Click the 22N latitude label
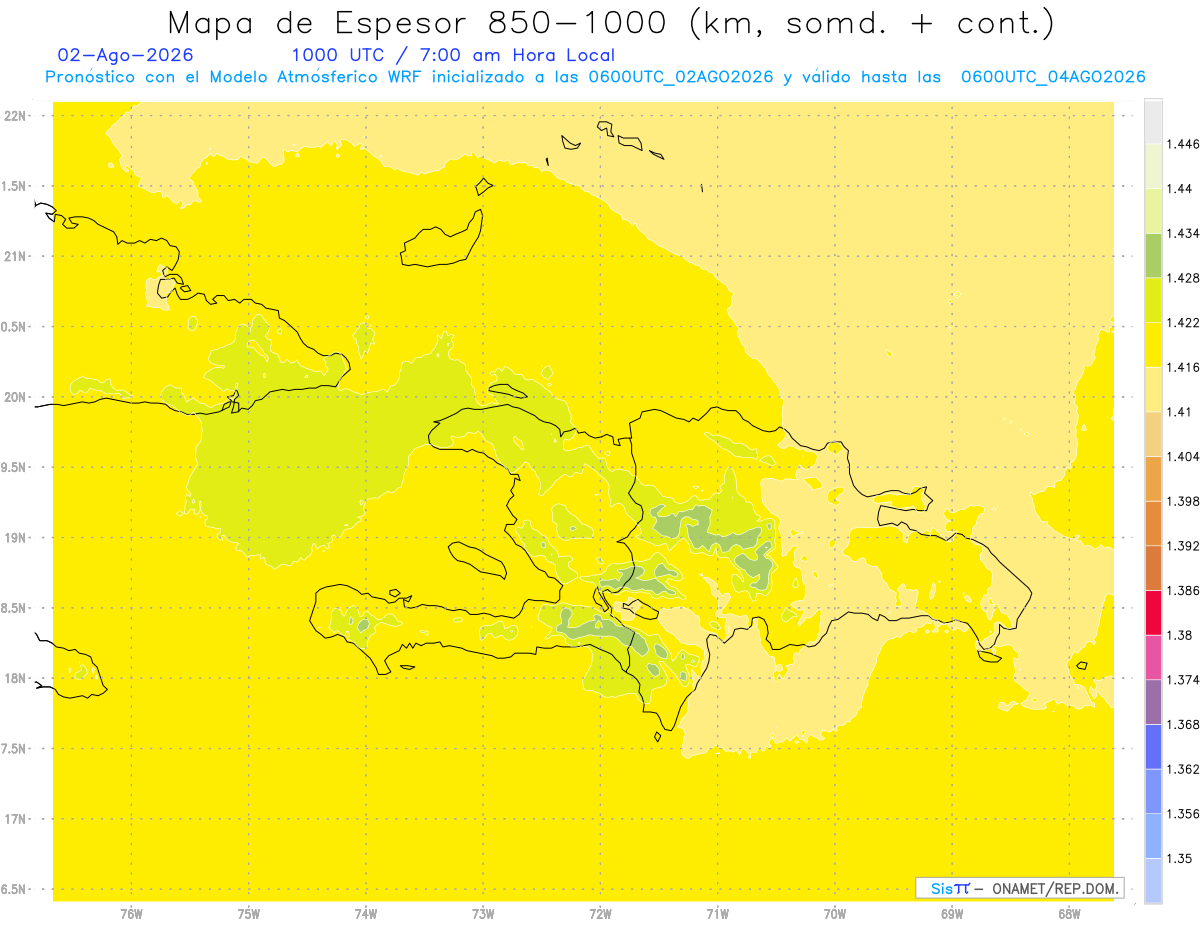 [16, 115]
